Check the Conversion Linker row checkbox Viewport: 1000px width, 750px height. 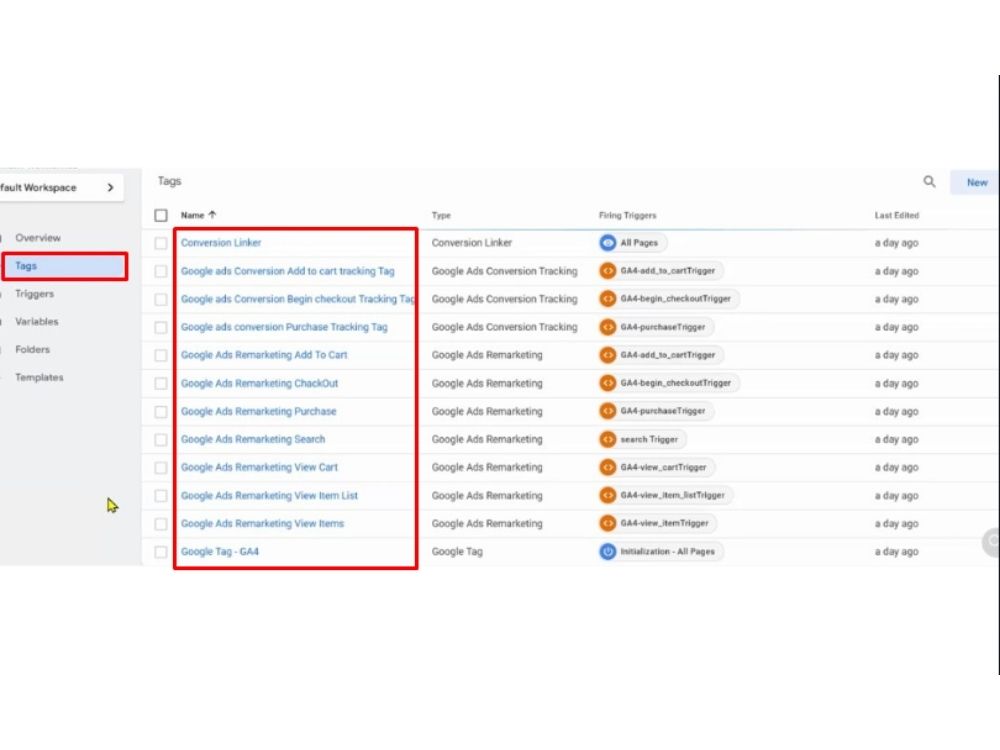coord(161,243)
